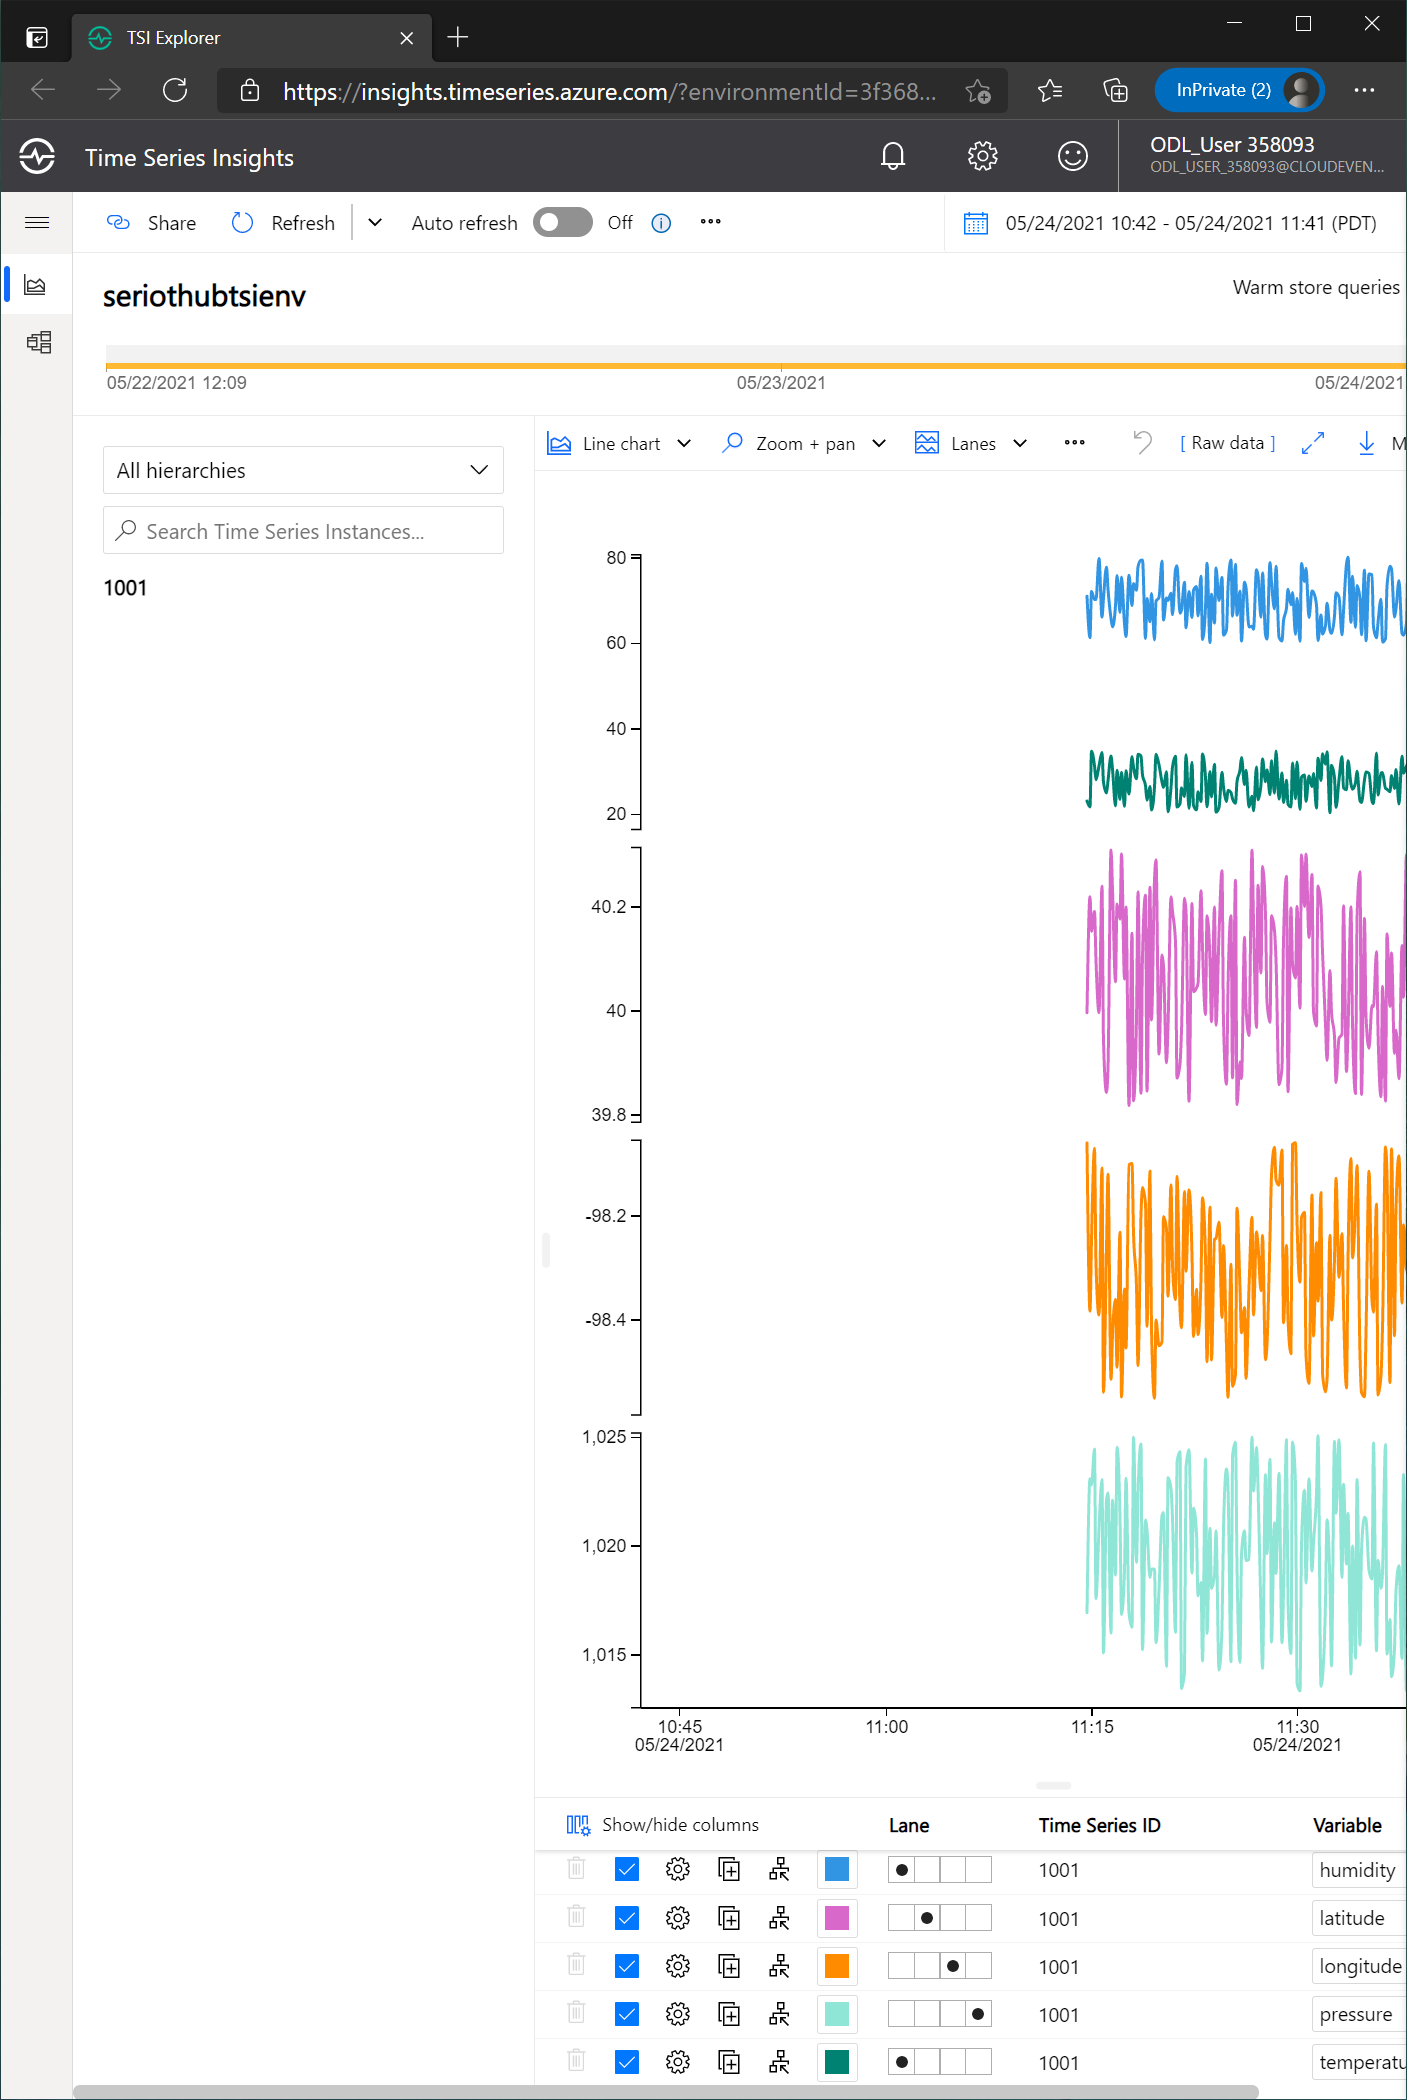This screenshot has height=2100, width=1407.
Task: Open the date range calendar picker
Action: [976, 223]
